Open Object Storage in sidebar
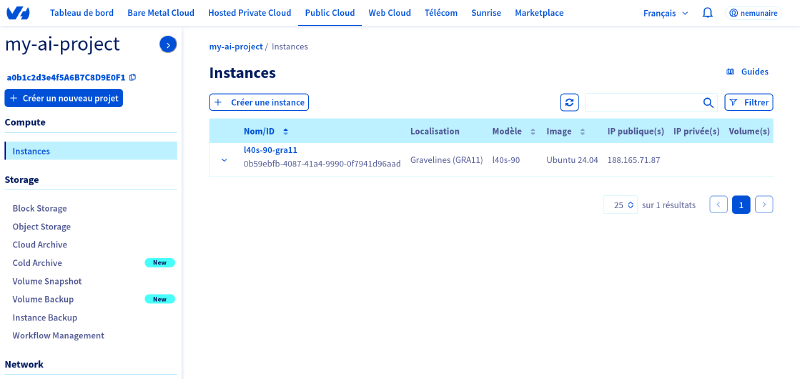This screenshot has height=379, width=800. point(42,226)
